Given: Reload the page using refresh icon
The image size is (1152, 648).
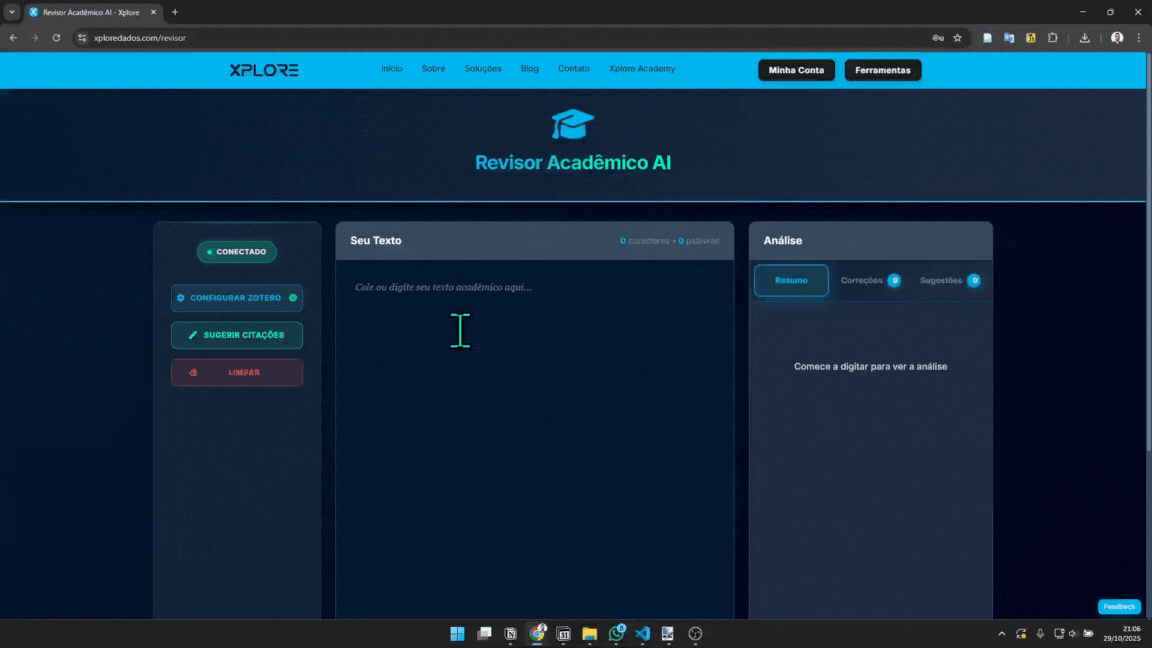Looking at the screenshot, I should tap(56, 38).
